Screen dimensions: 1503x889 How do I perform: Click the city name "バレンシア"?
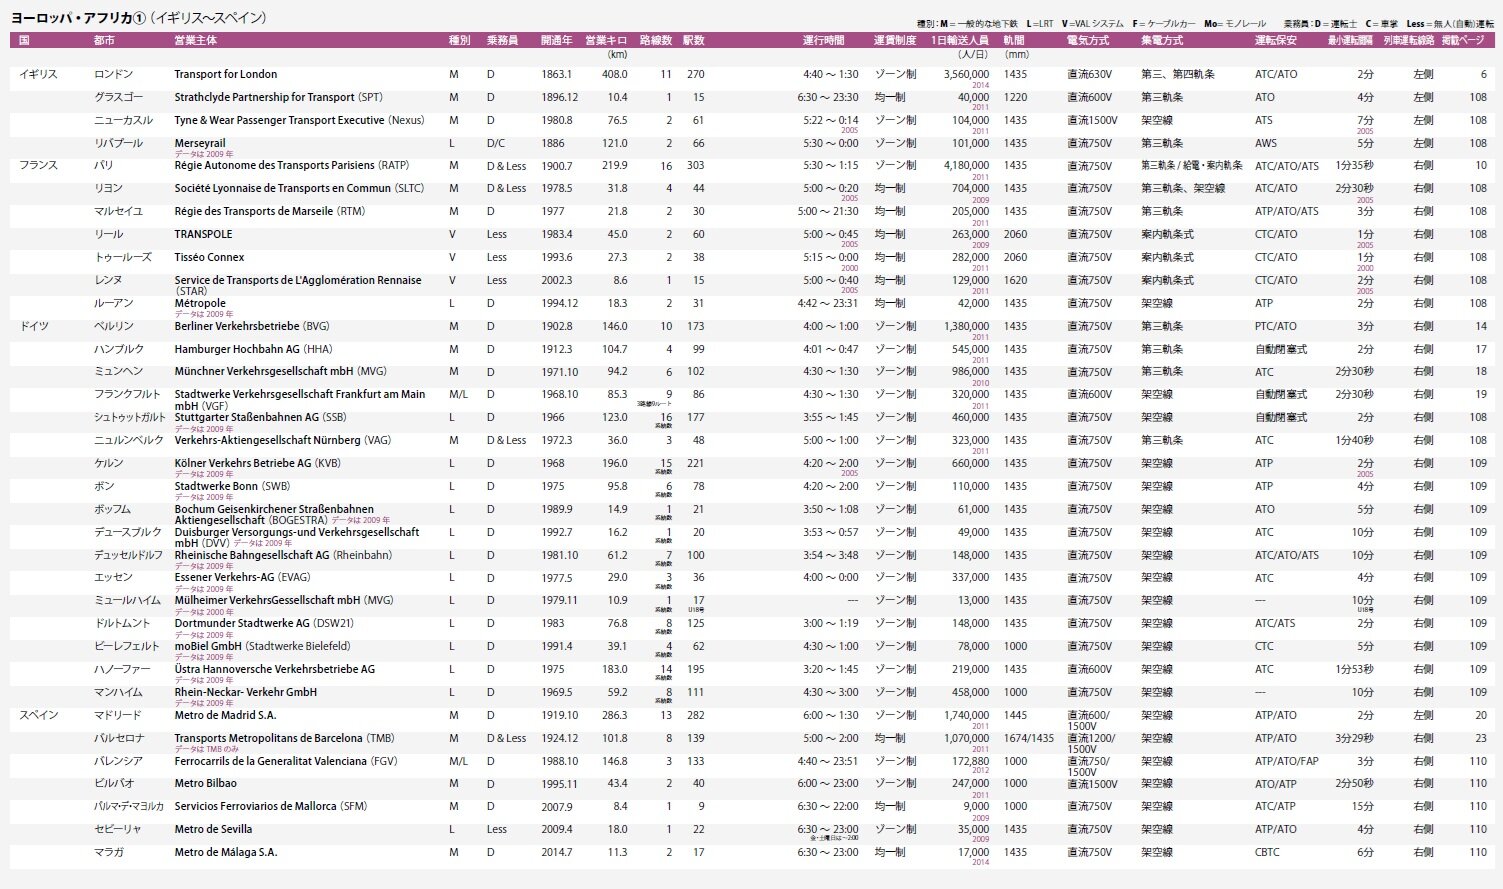(118, 762)
